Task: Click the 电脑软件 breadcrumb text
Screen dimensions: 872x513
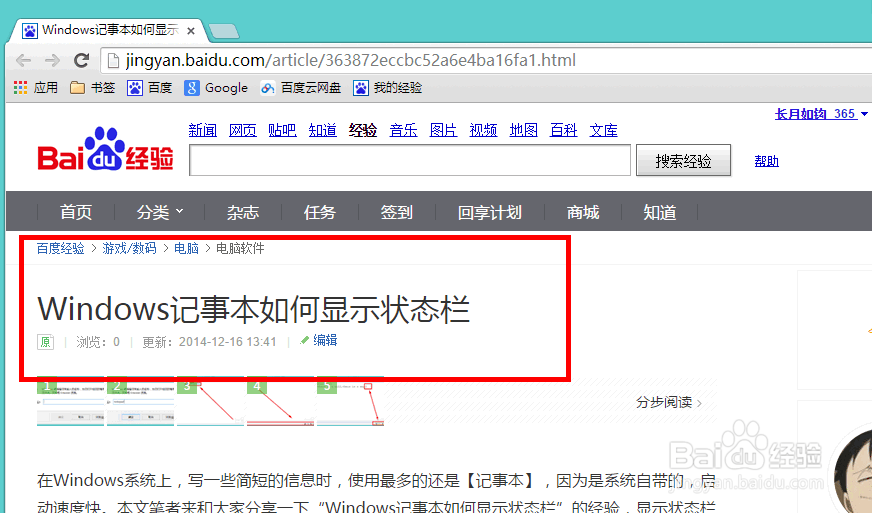Action: [x=240, y=248]
